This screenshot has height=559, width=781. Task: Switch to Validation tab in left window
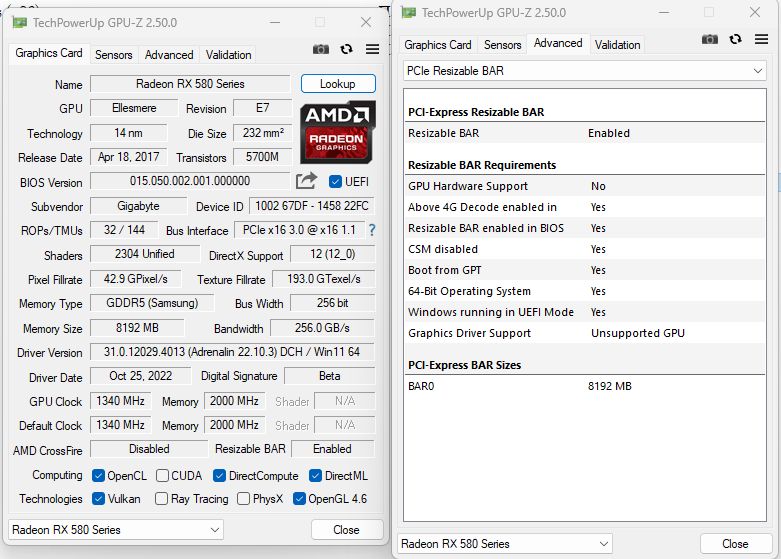coord(229,55)
